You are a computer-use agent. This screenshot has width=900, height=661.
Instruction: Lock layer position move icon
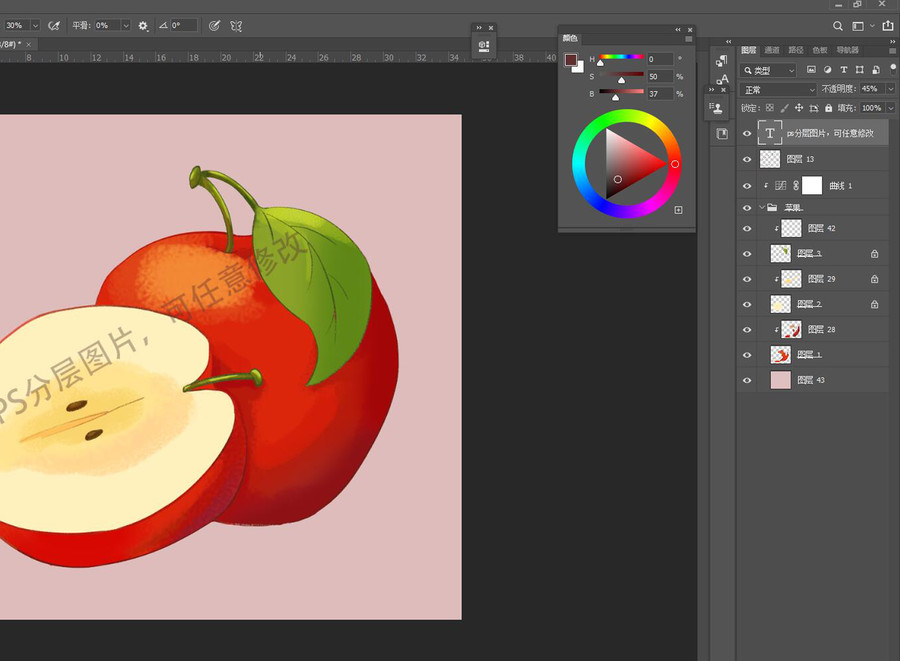click(799, 108)
